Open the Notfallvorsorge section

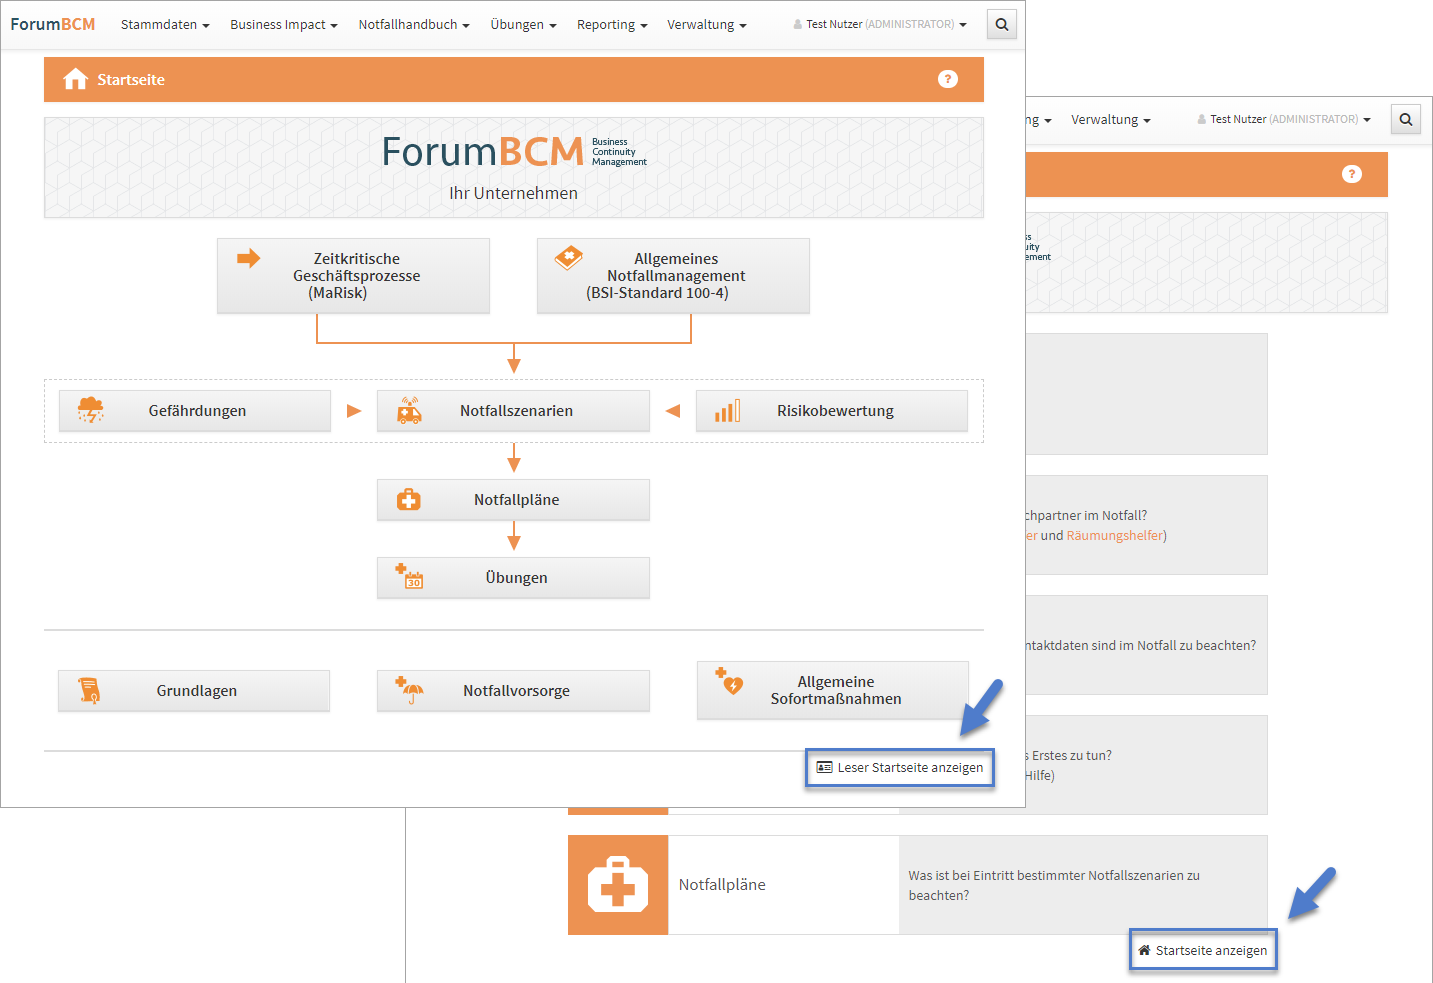click(513, 691)
